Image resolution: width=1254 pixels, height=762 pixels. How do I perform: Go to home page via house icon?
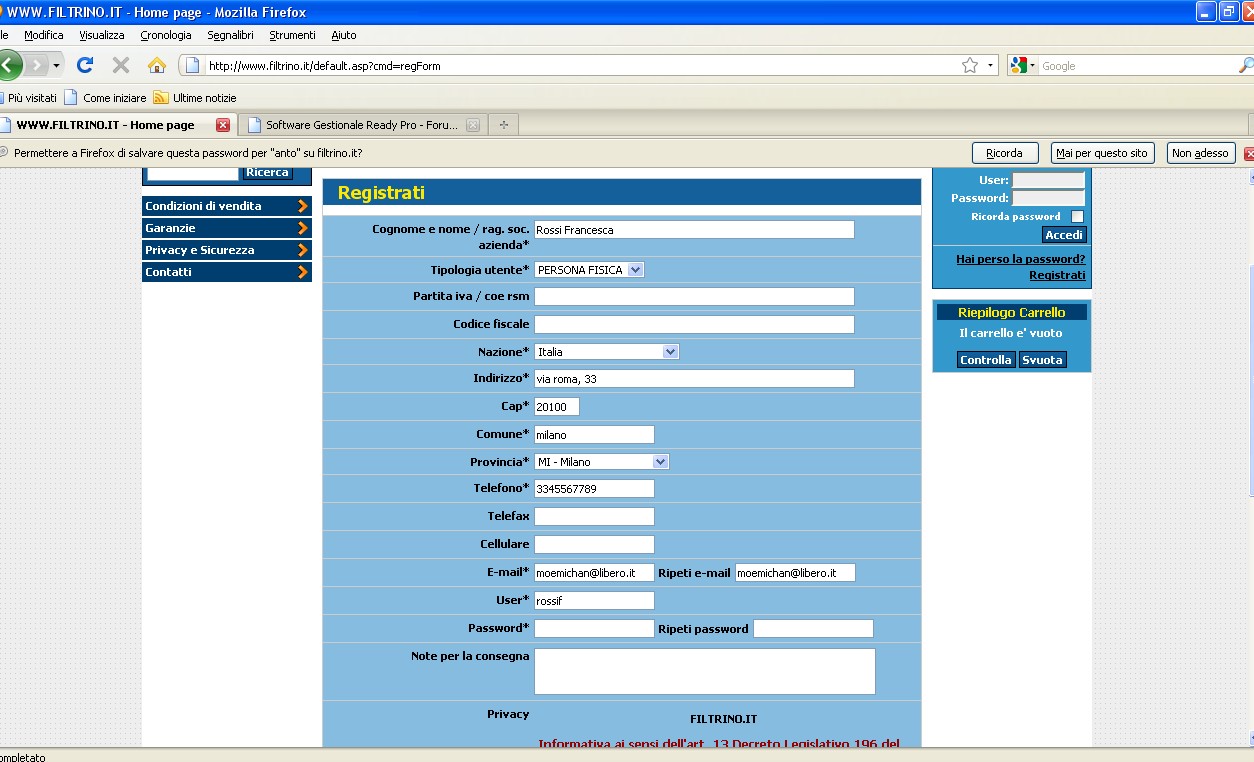[157, 65]
